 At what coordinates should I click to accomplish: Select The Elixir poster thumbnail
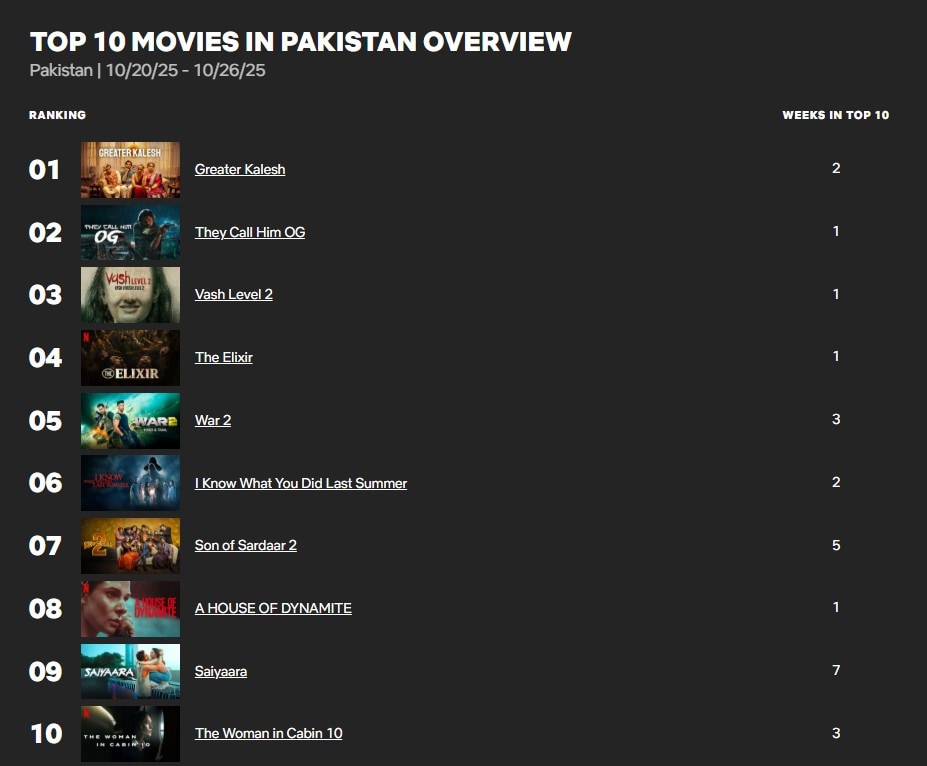point(130,358)
